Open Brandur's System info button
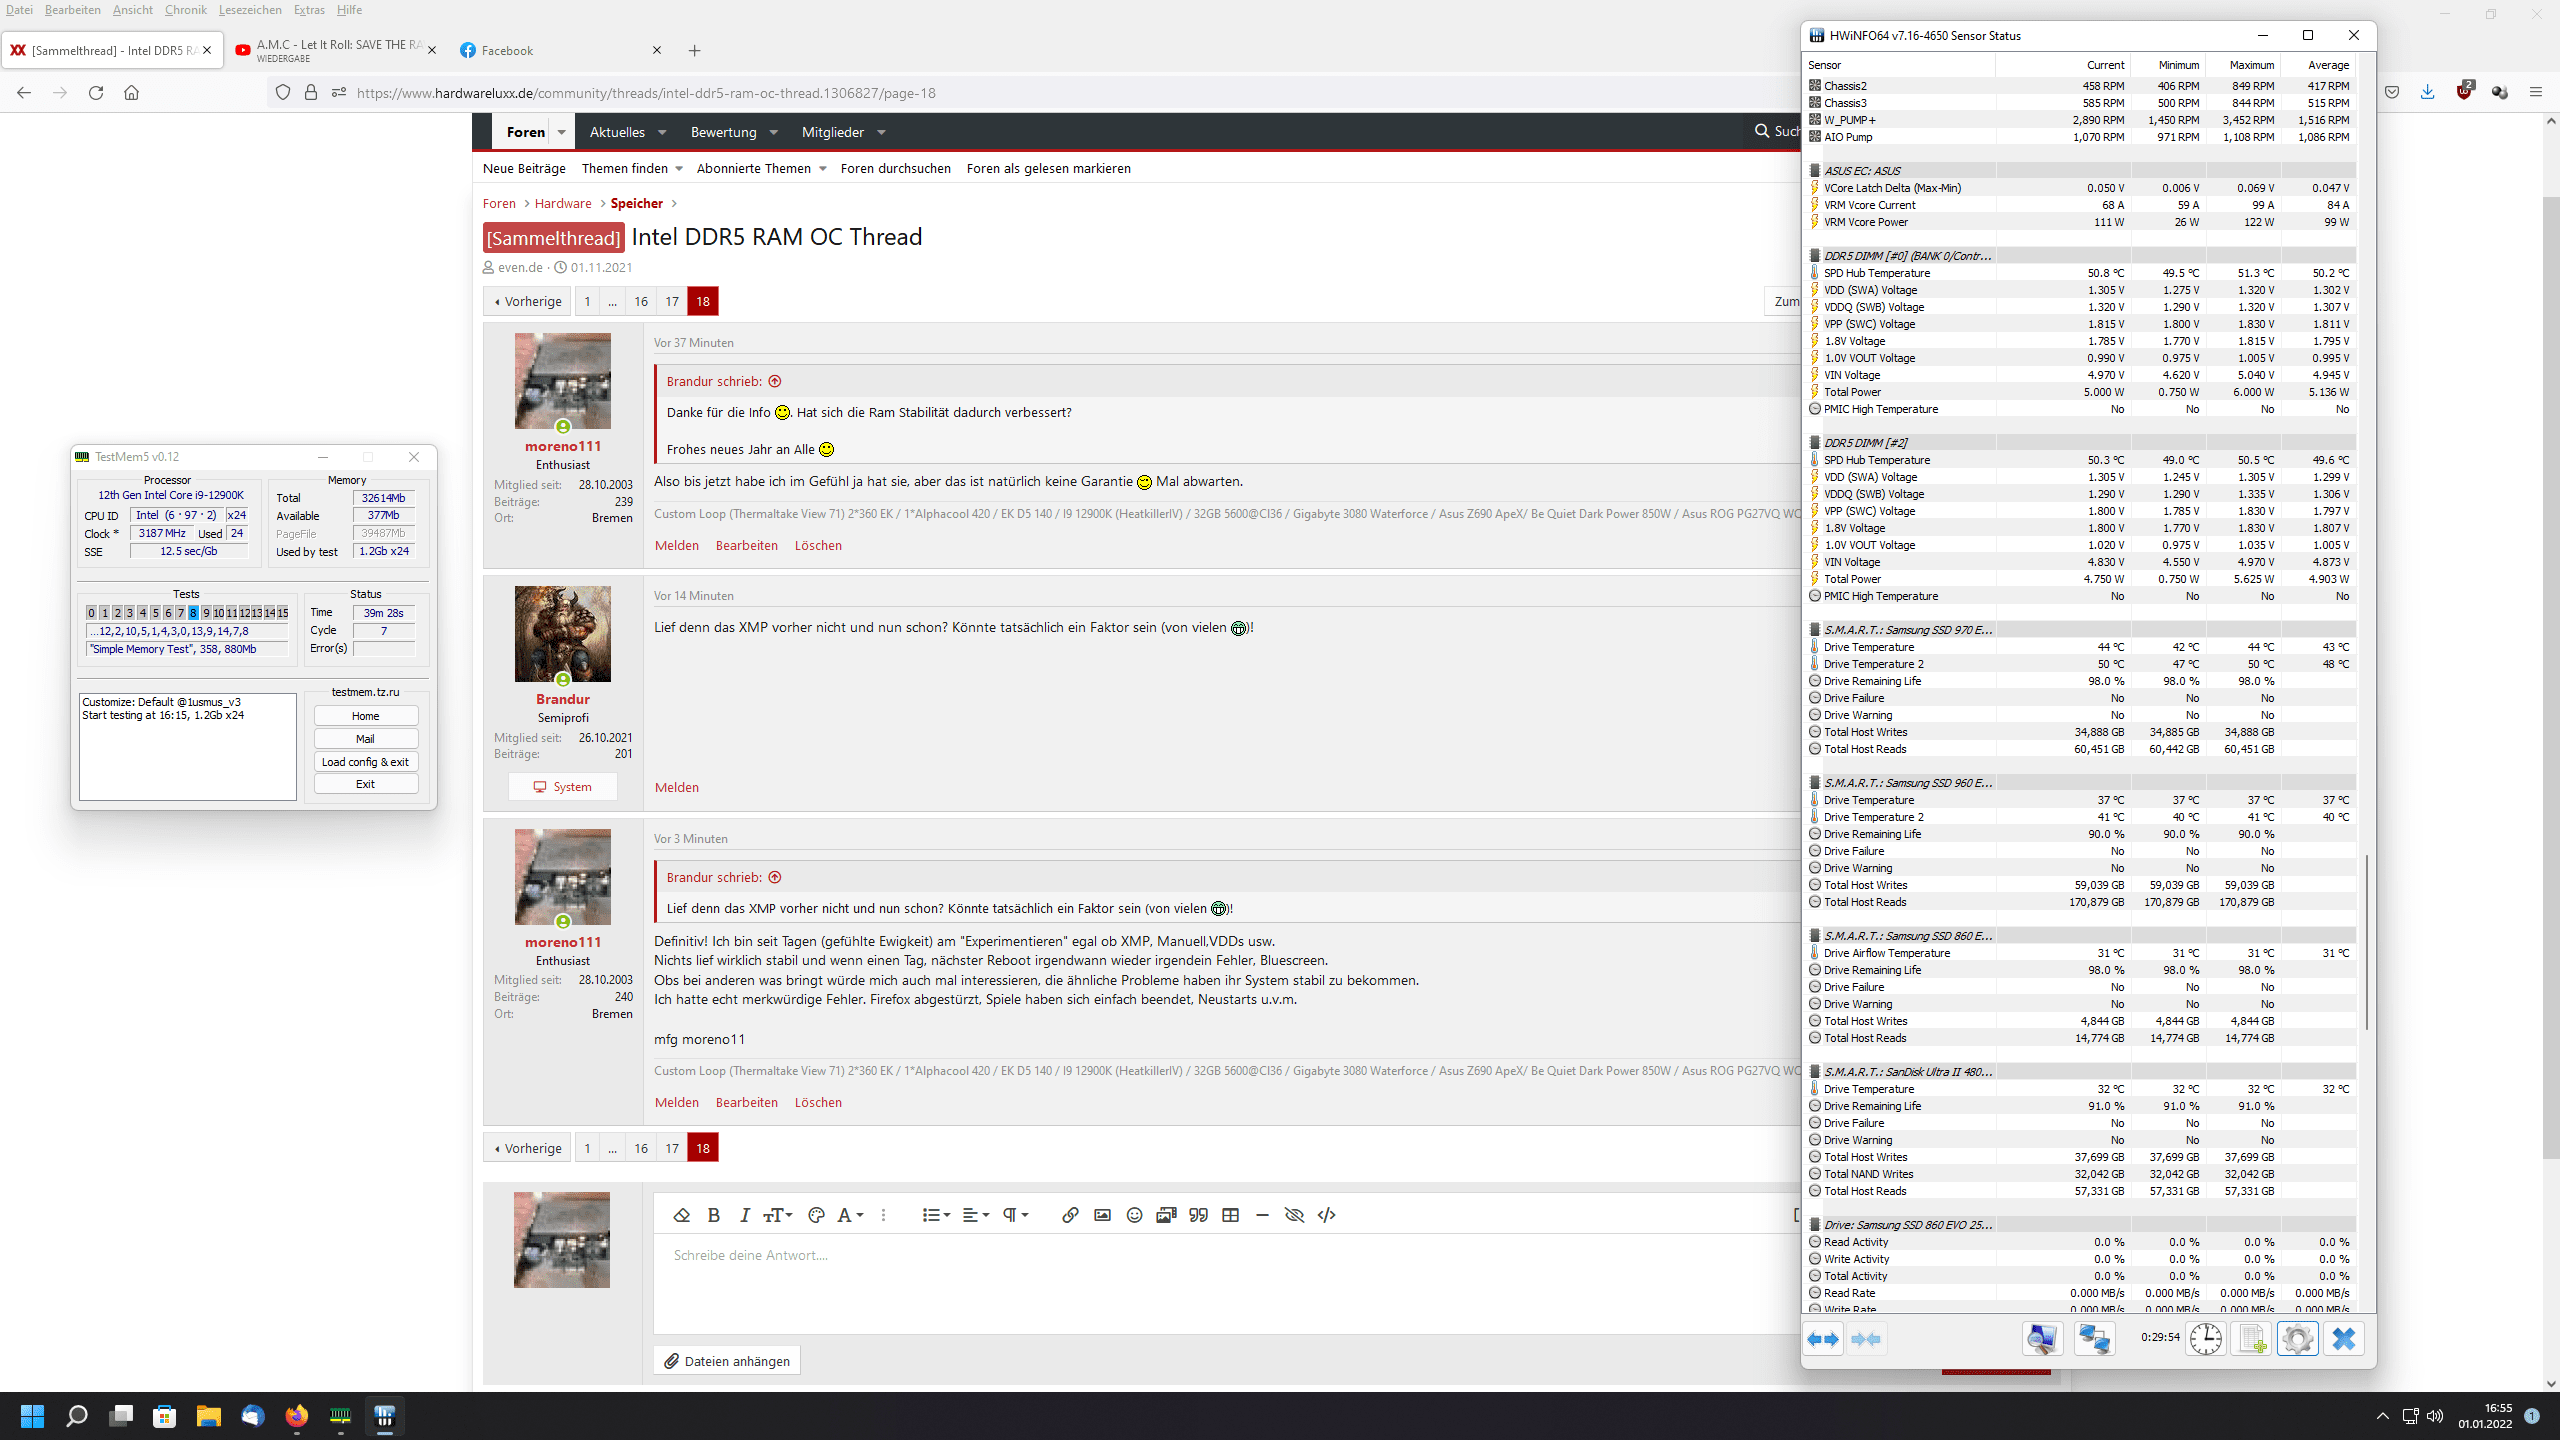The image size is (2560, 1440). coord(562,787)
